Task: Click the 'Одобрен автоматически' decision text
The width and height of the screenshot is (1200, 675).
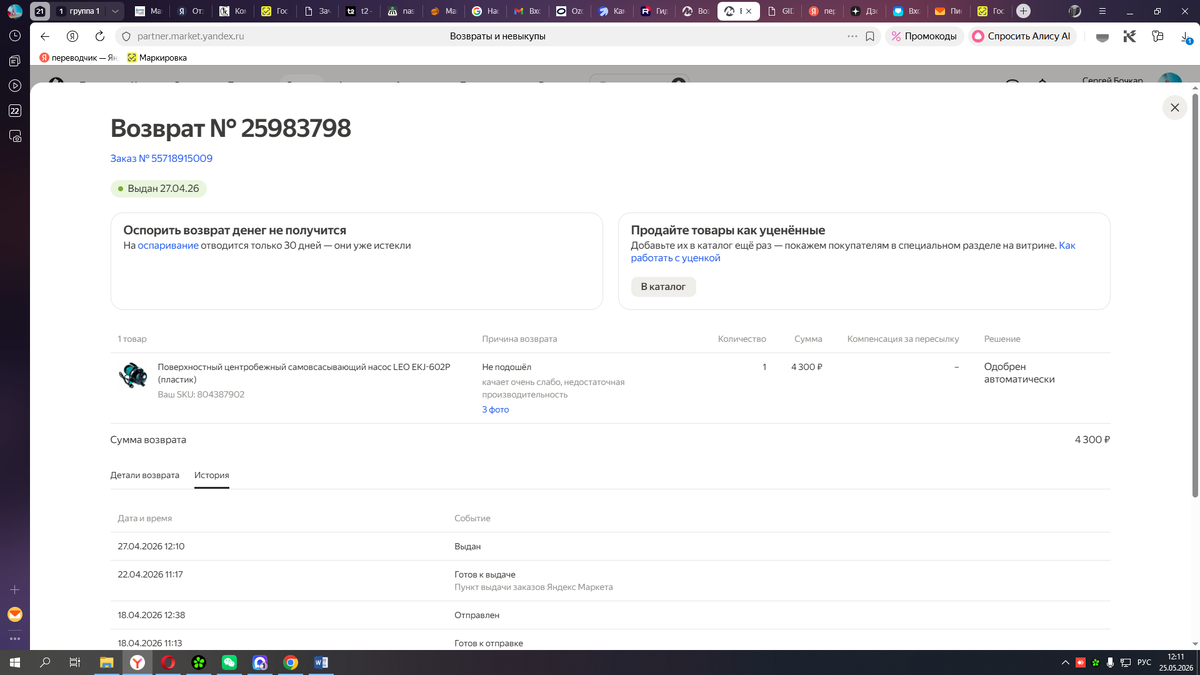Action: coord(1019,373)
